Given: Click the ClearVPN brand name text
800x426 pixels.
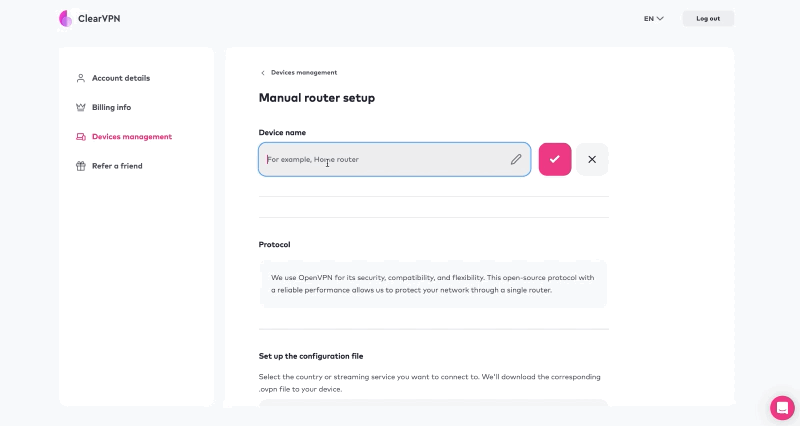Looking at the screenshot, I should (99, 18).
